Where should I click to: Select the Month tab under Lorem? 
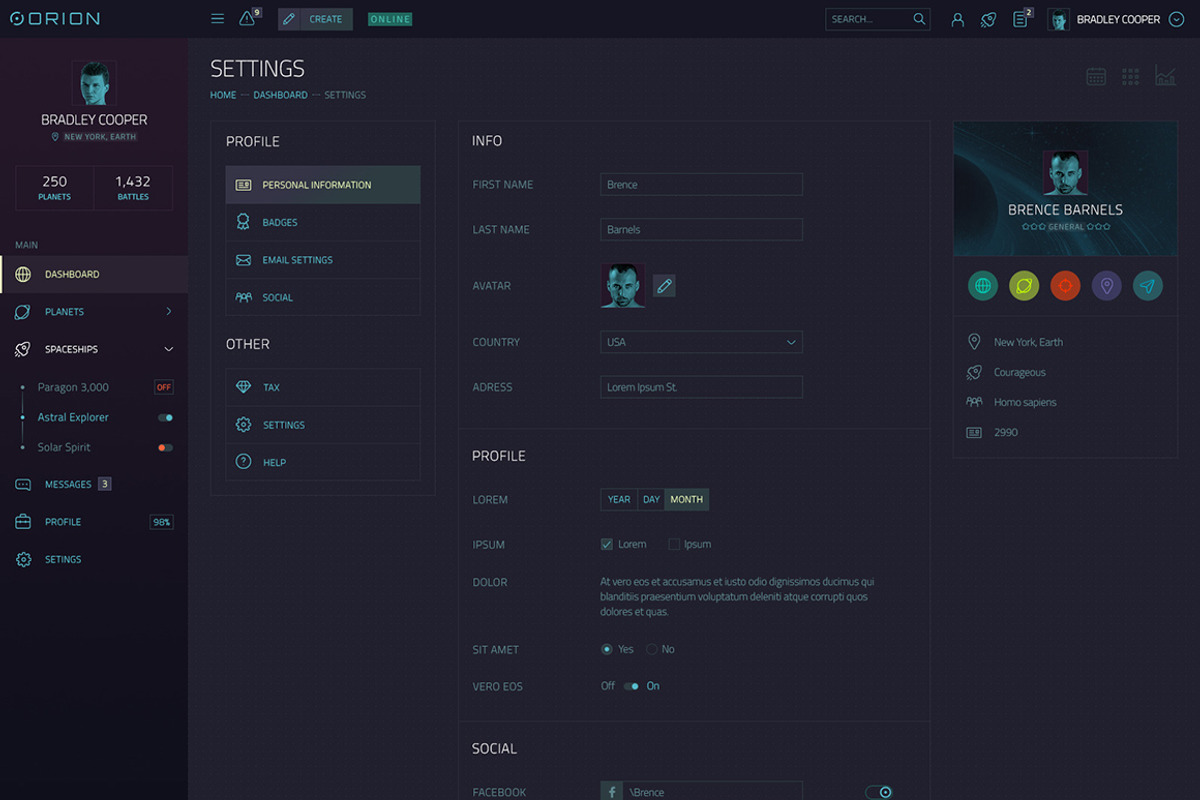[x=687, y=499]
